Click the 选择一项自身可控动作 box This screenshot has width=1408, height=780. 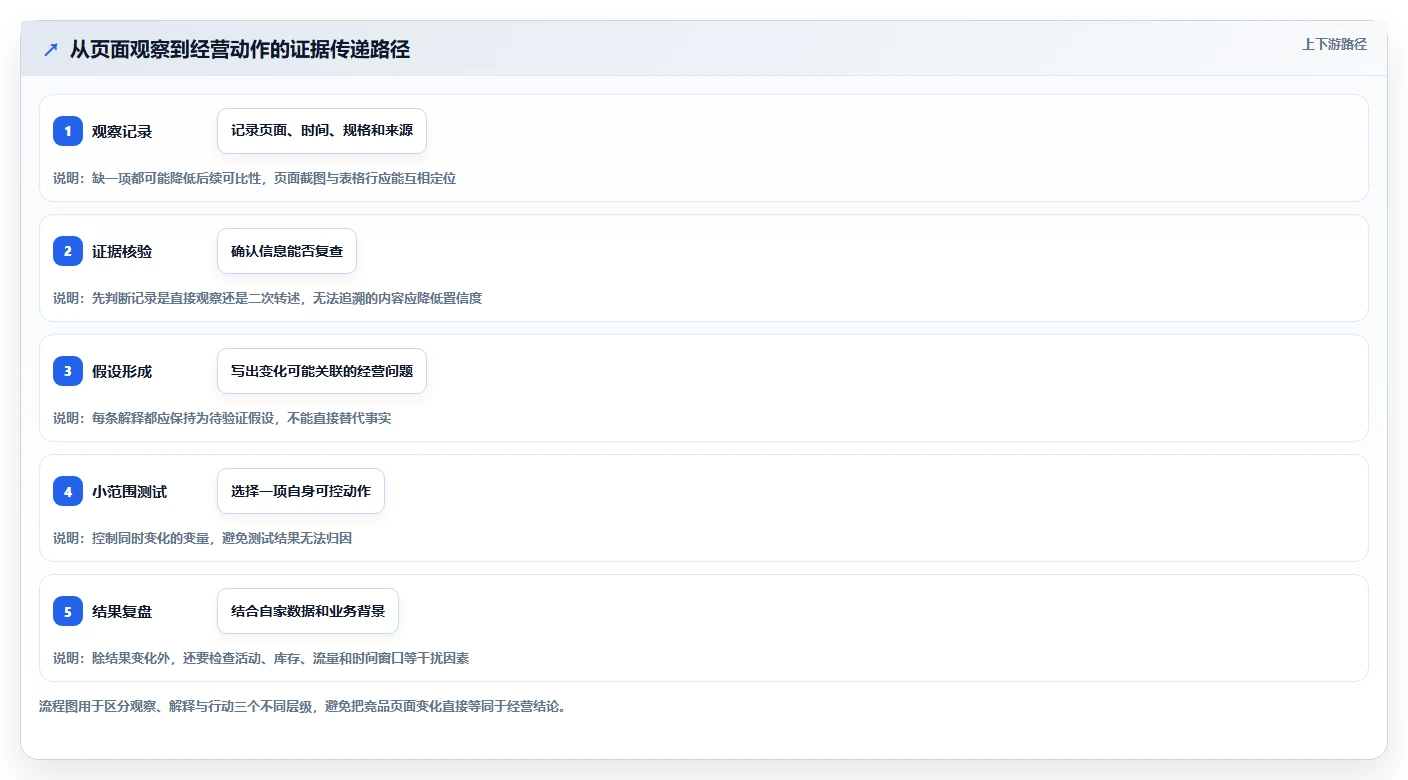click(301, 491)
